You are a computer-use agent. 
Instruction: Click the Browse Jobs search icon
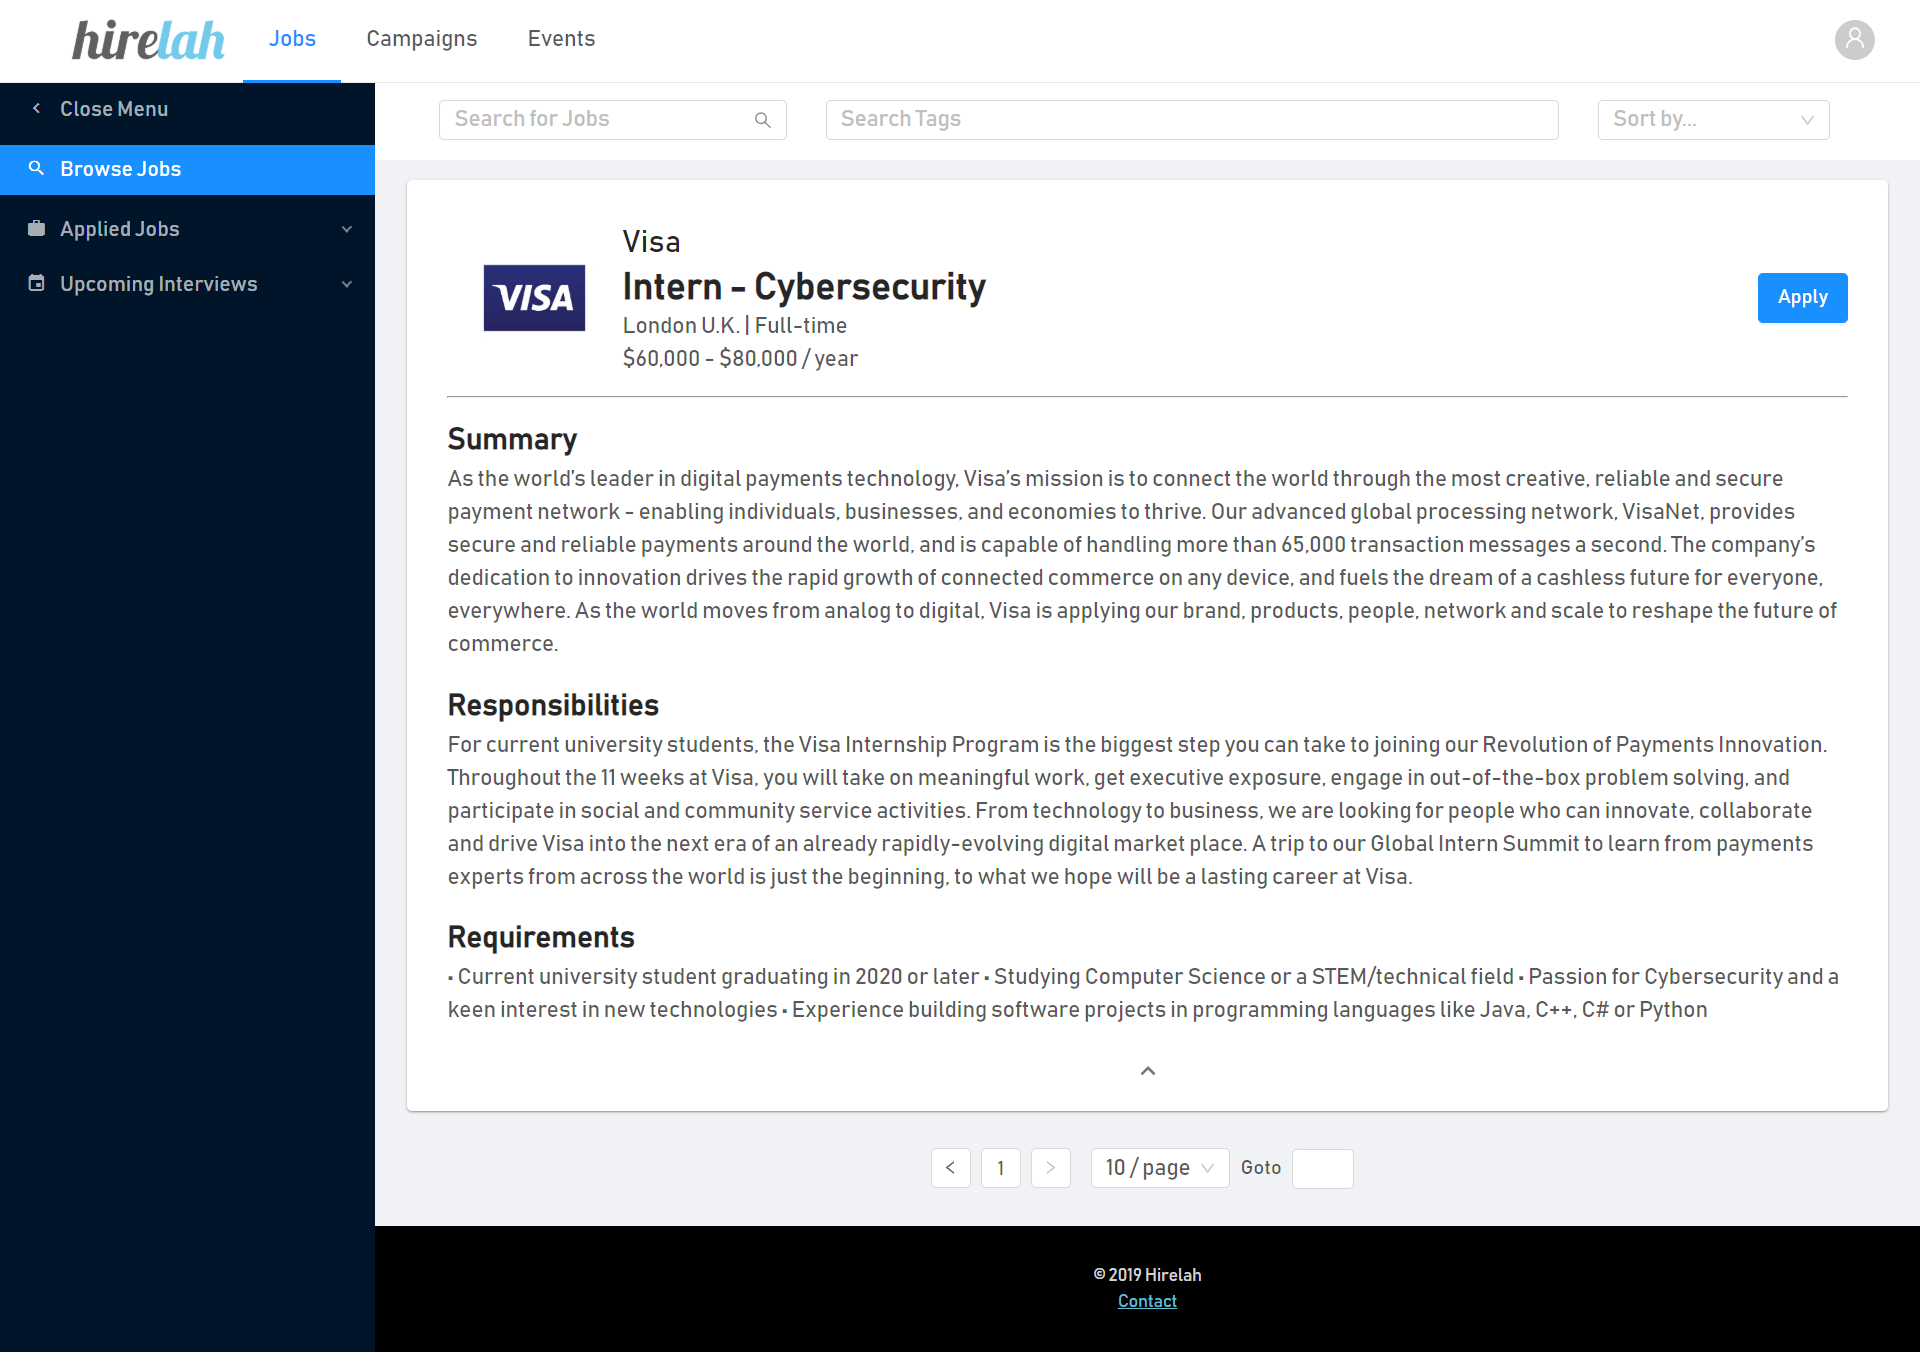(x=37, y=169)
